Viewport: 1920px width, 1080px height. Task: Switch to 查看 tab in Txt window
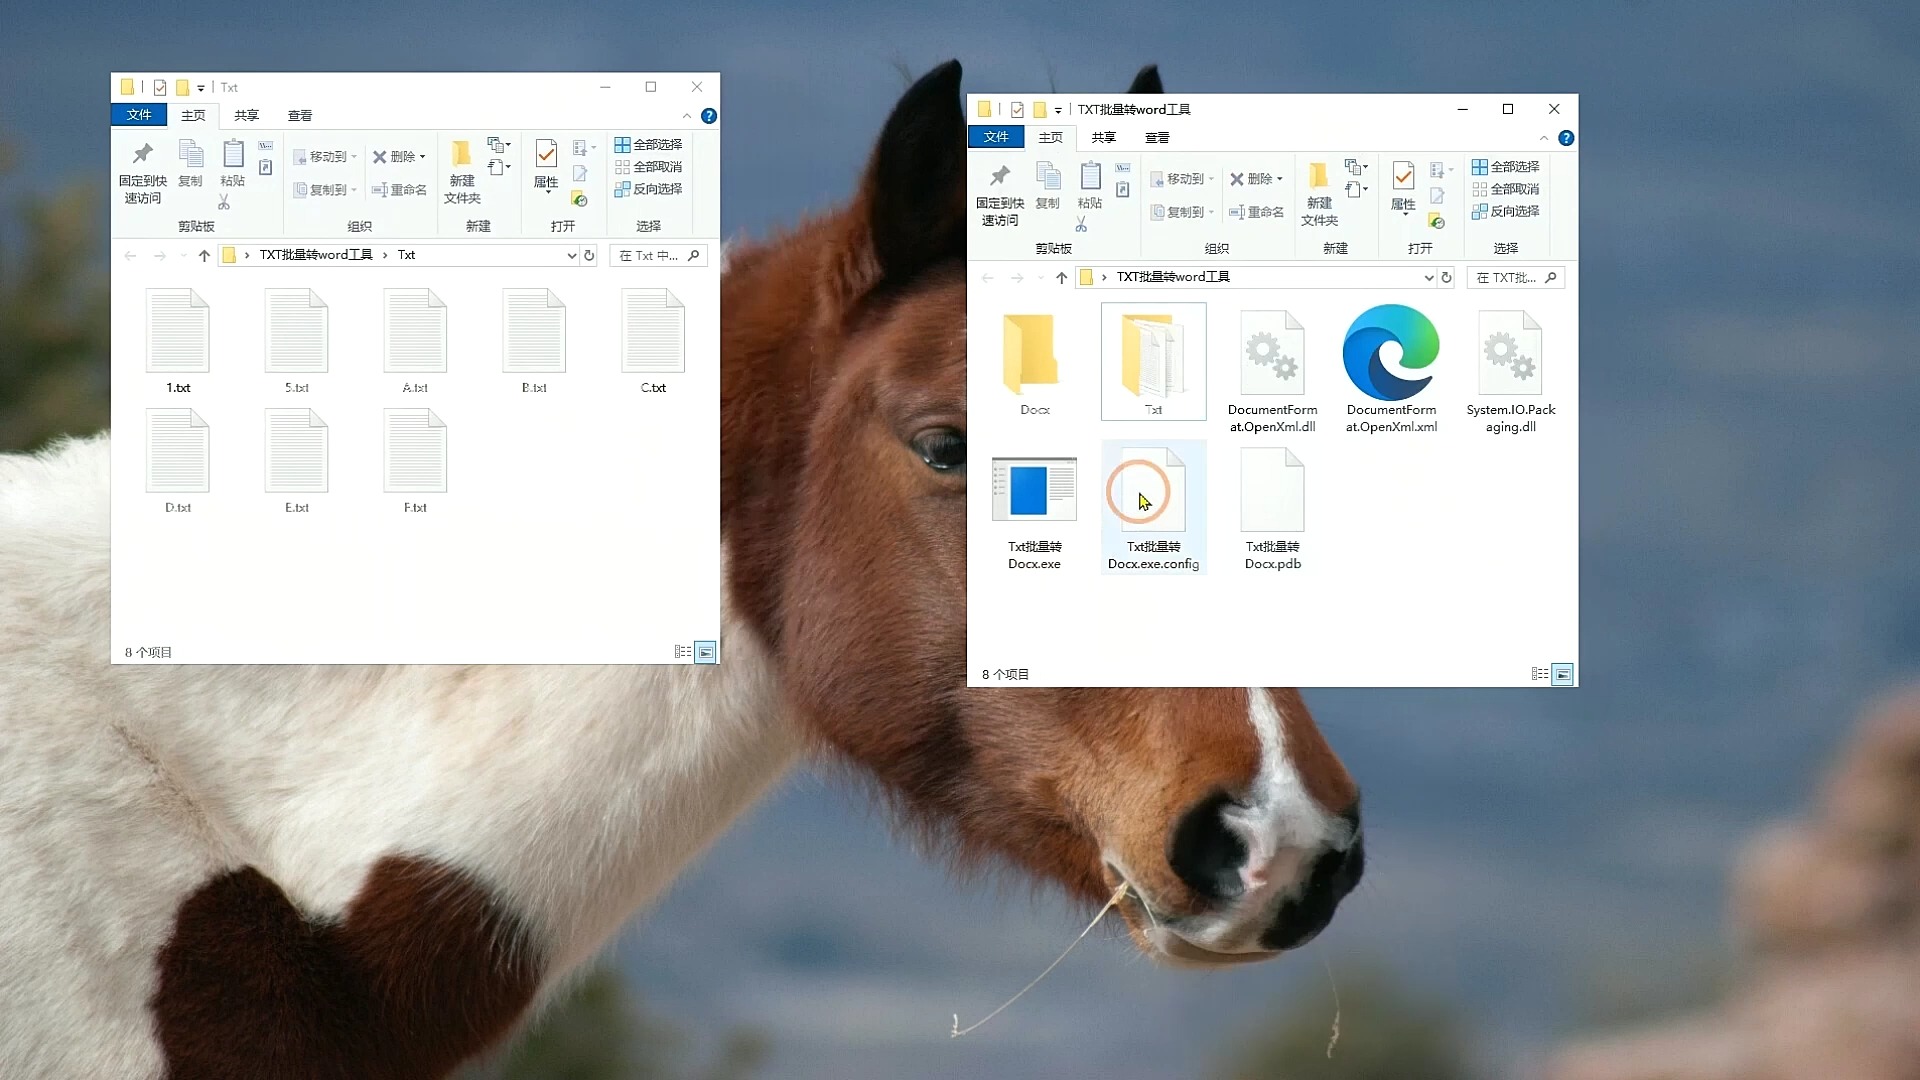coord(300,116)
